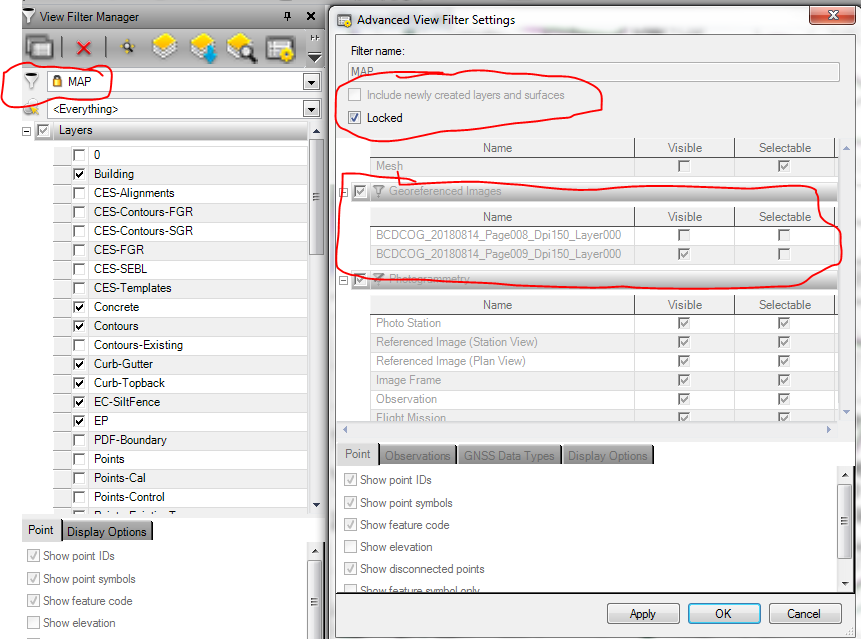Viewport: 861px width, 639px height.
Task: Click the layer list scroll-up arrow
Action: click(316, 131)
